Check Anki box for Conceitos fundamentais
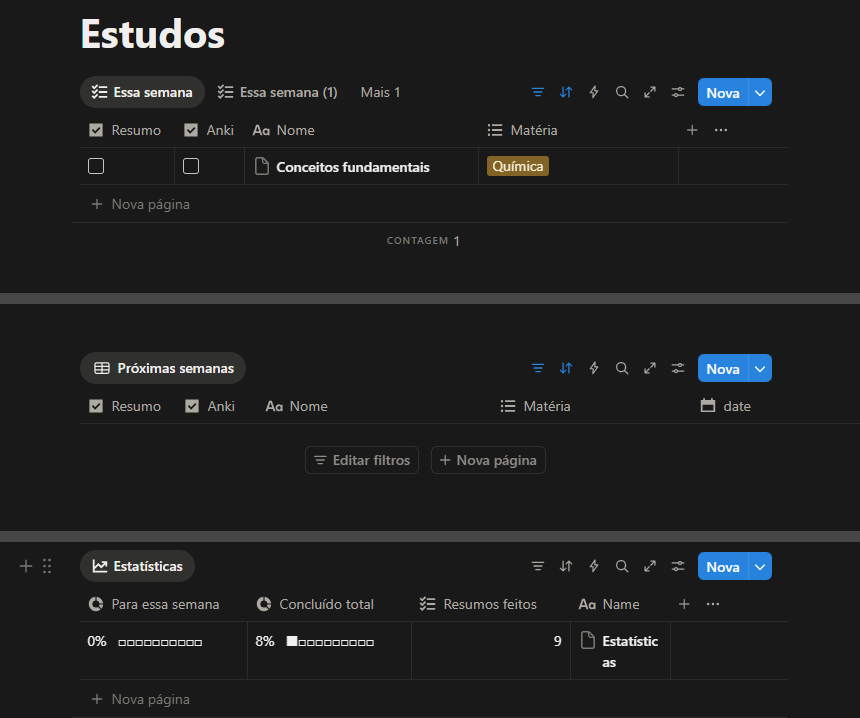Viewport: 860px width, 718px height. 191,166
